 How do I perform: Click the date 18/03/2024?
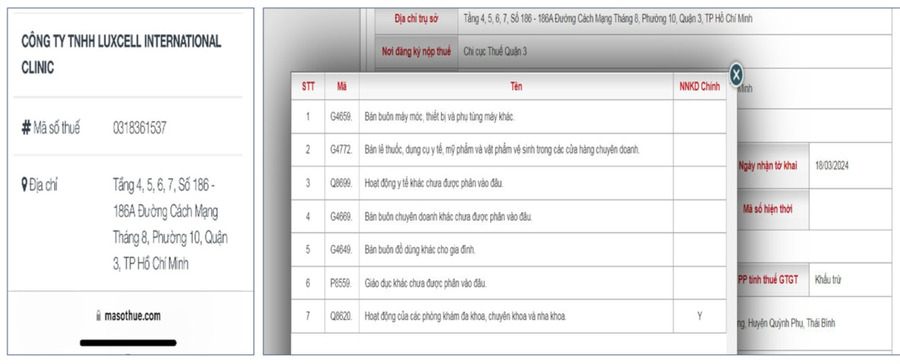click(x=832, y=166)
